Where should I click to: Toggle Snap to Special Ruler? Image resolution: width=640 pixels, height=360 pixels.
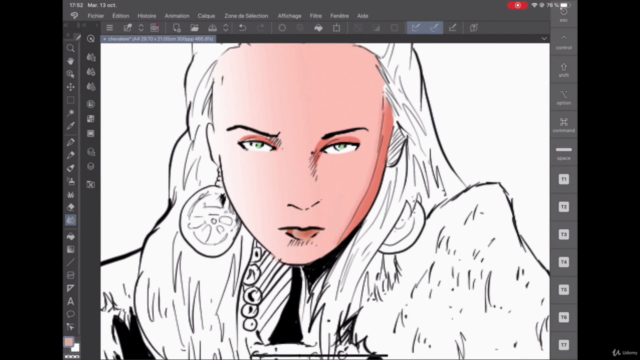click(x=434, y=28)
